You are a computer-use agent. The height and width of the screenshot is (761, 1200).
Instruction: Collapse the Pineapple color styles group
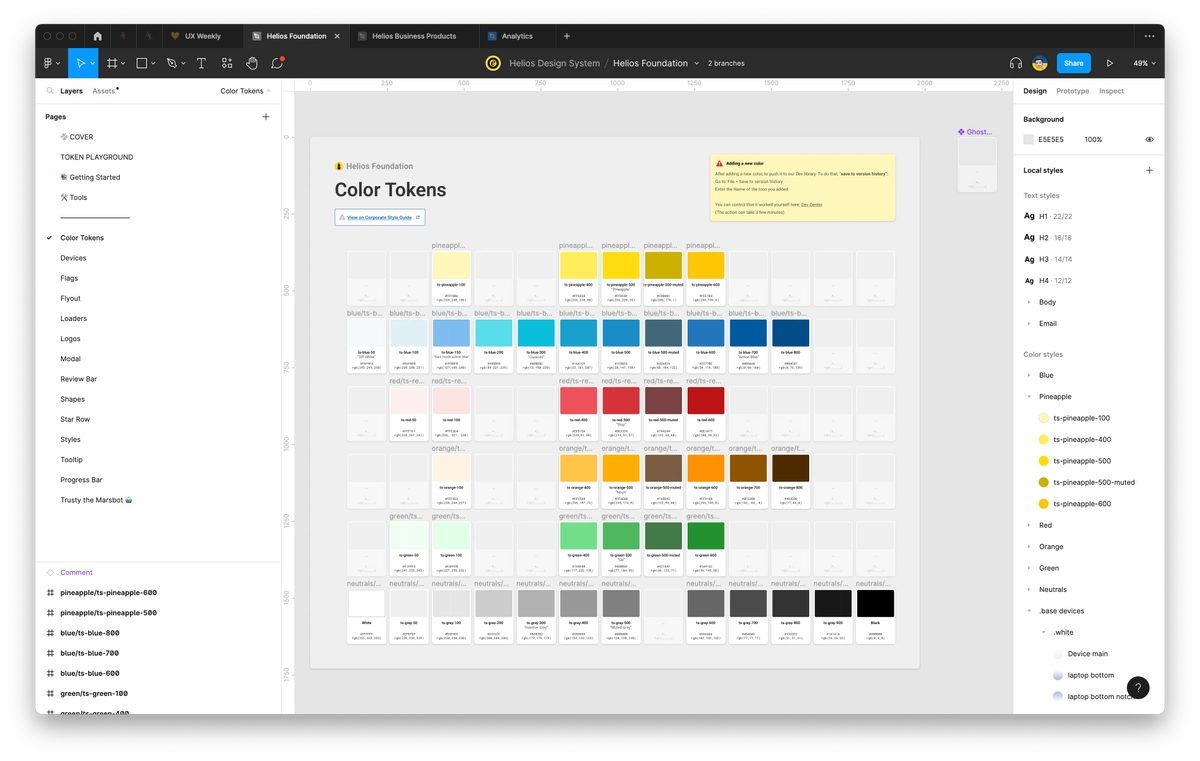click(1030, 396)
